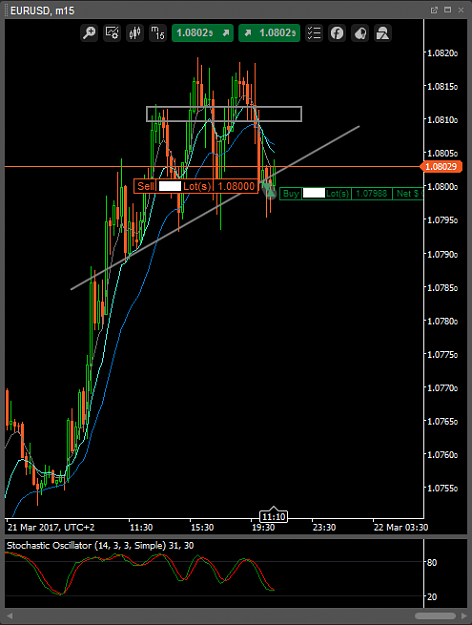Click the 1.0755 price axis label
Image resolution: width=472 pixels, height=625 pixels.
[x=442, y=488]
